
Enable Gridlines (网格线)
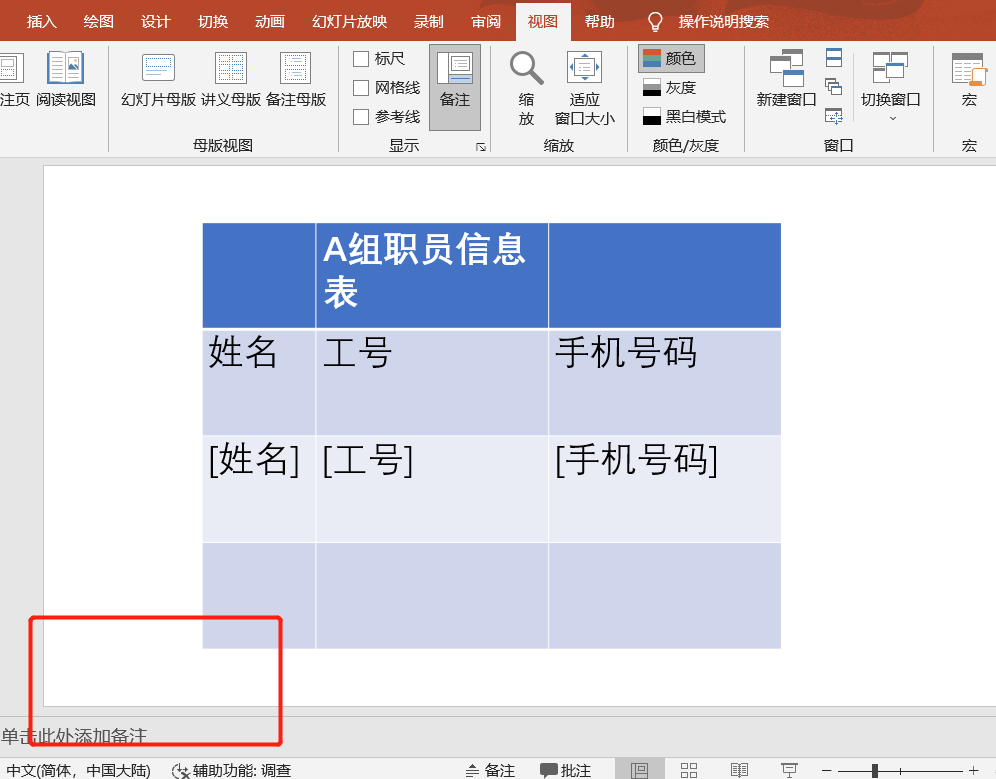(x=359, y=87)
